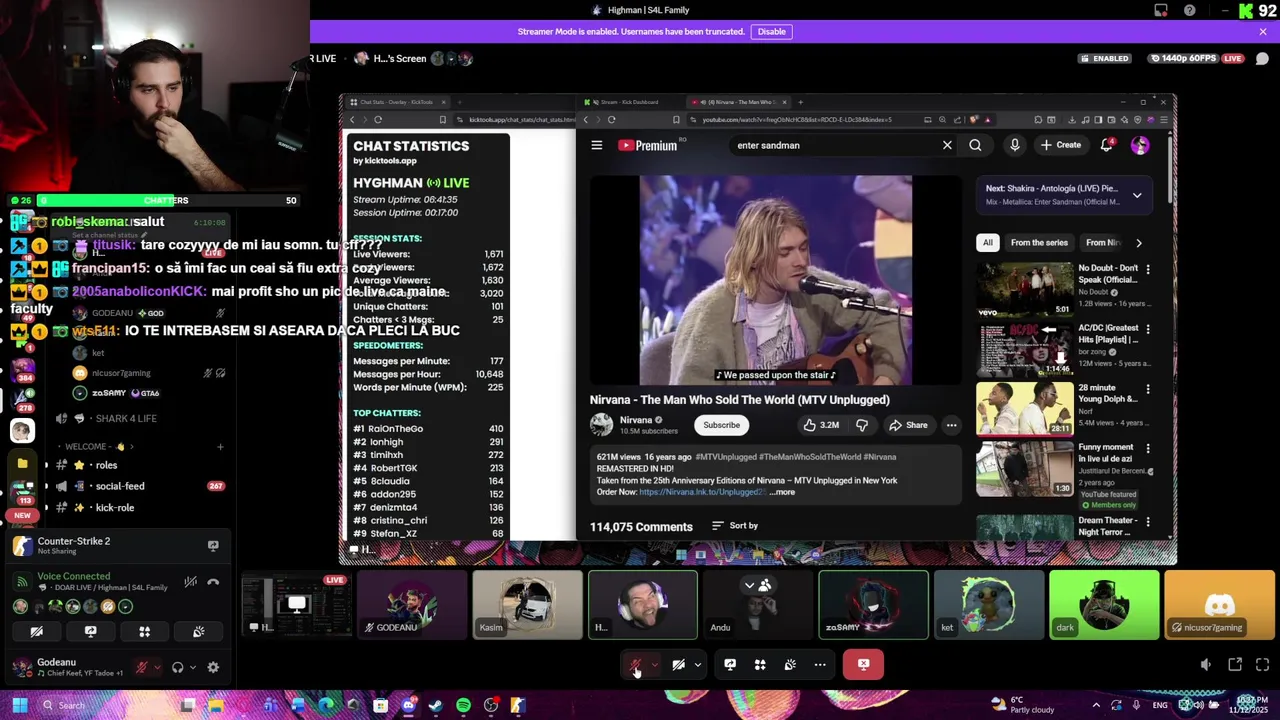Click the call volume speaker icon
The height and width of the screenshot is (720, 1280).
point(1206,664)
